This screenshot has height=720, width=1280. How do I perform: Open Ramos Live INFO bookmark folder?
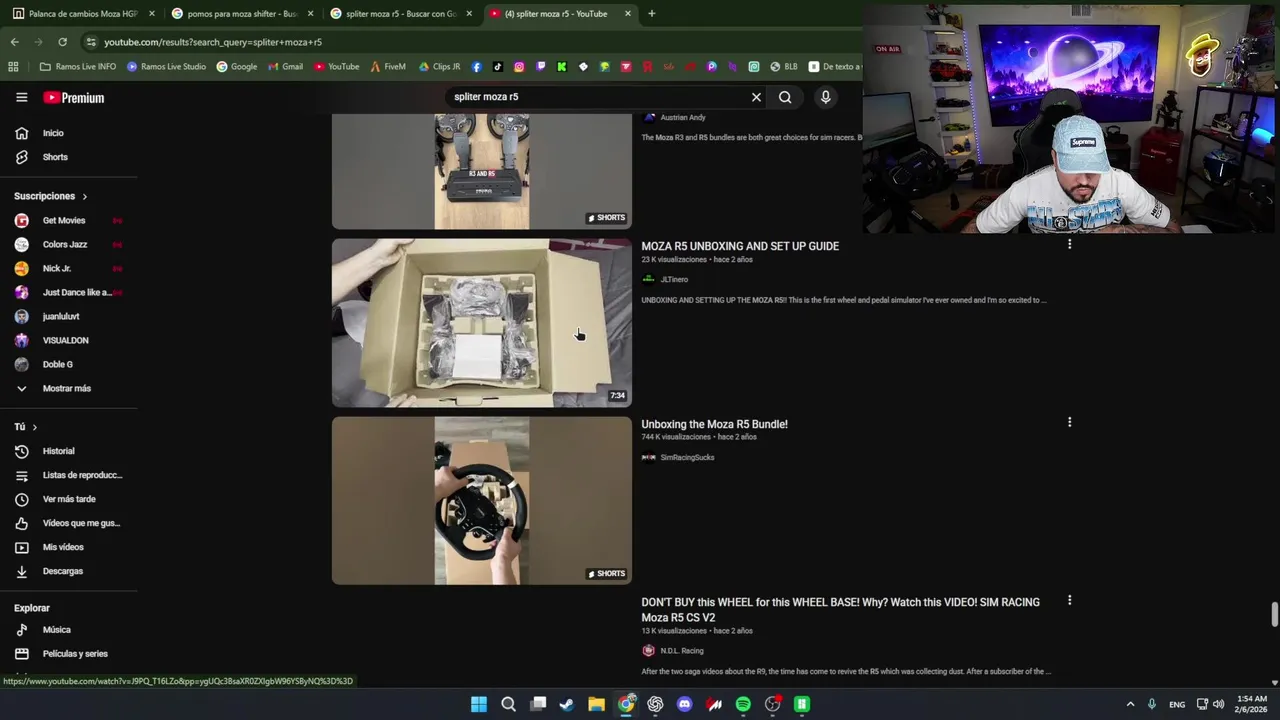tap(78, 67)
